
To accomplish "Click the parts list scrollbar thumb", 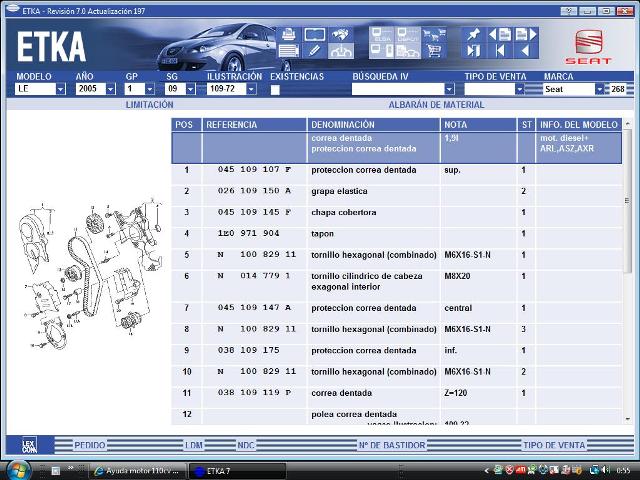I will (x=627, y=200).
